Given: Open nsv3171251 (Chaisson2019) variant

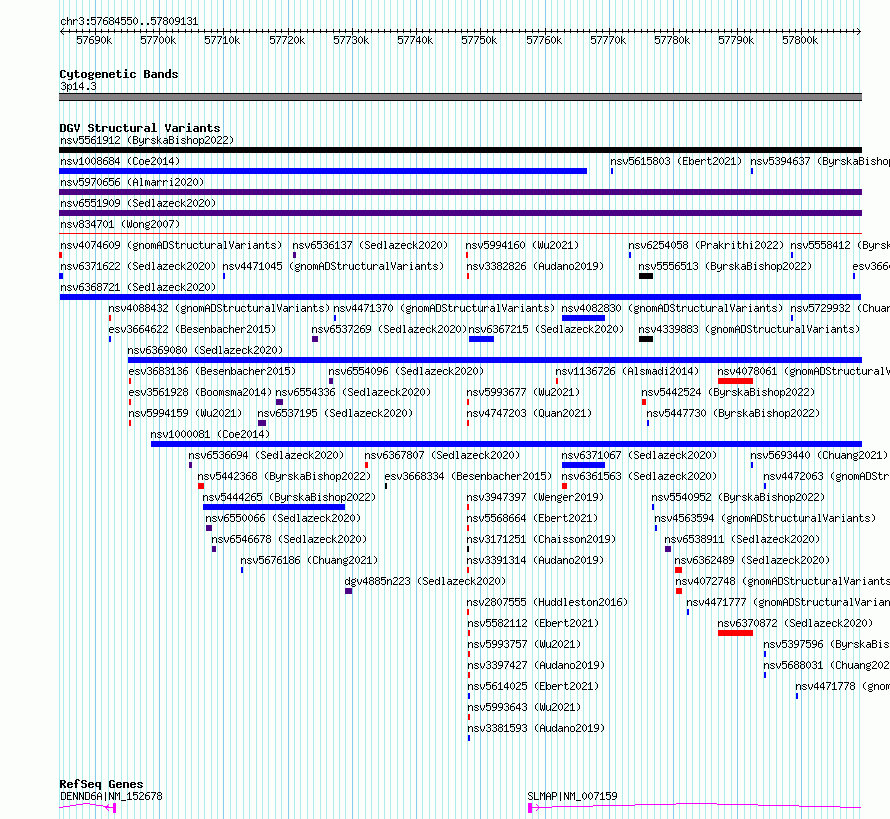Looking at the screenshot, I should click(541, 539).
